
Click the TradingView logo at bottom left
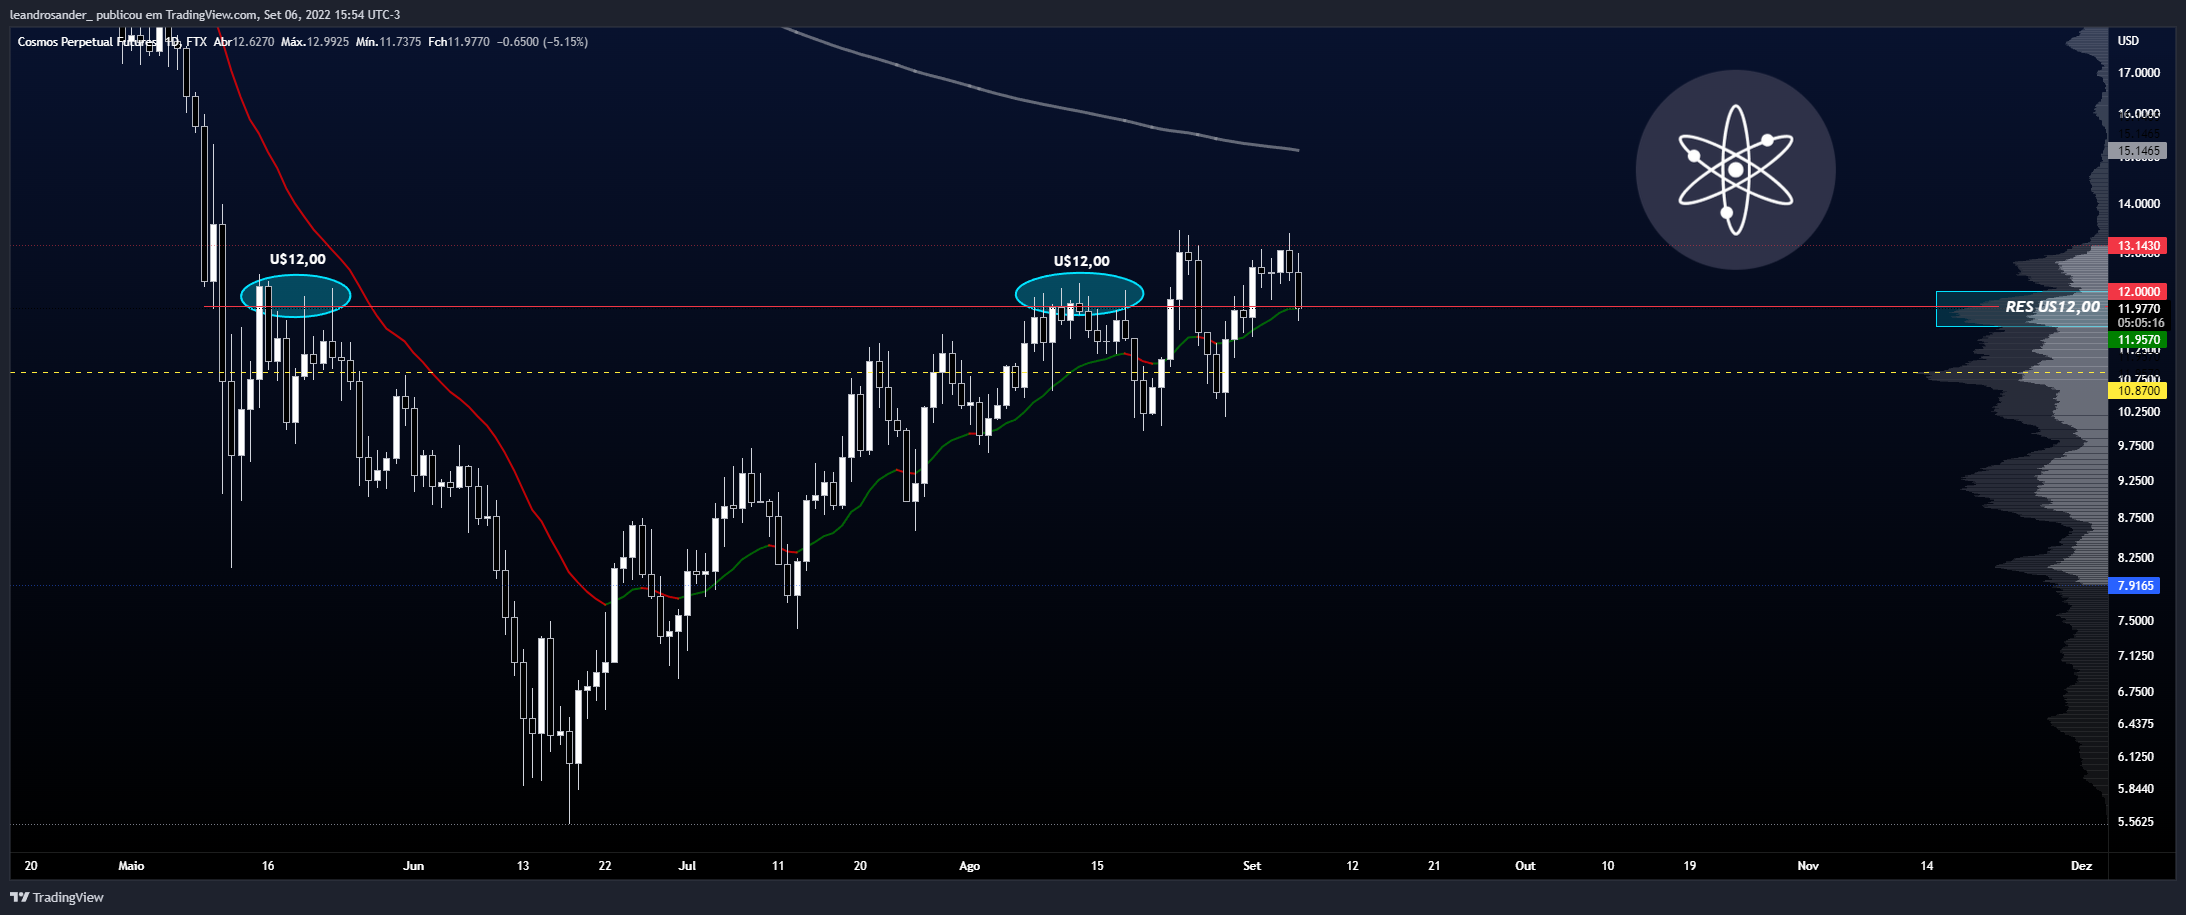tap(57, 897)
